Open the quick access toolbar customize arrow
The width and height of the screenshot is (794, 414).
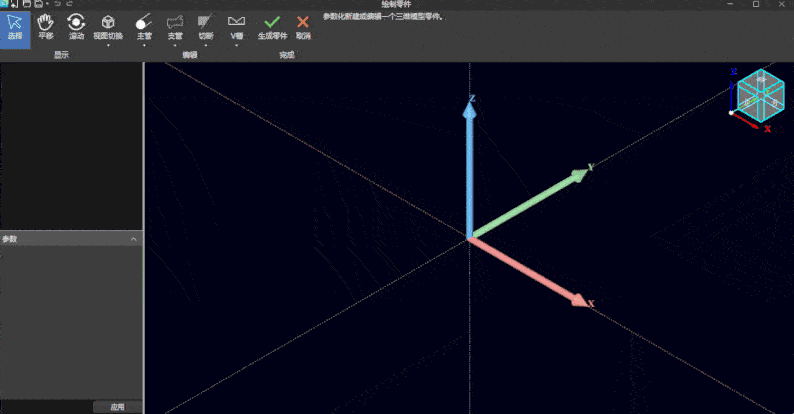point(47,5)
